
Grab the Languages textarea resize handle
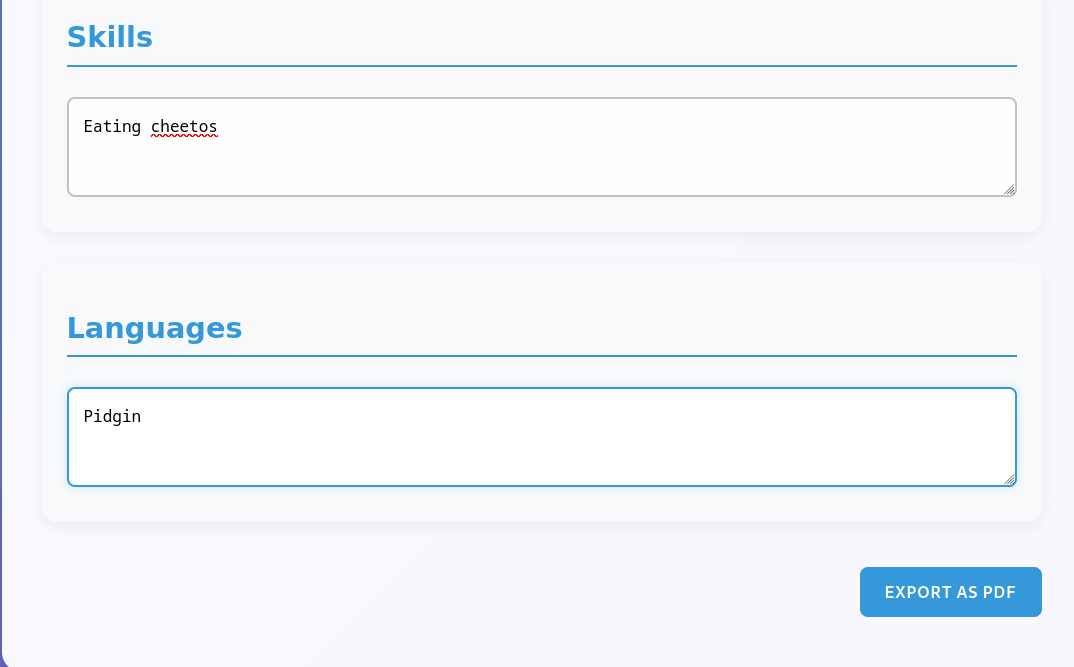coord(1009,479)
